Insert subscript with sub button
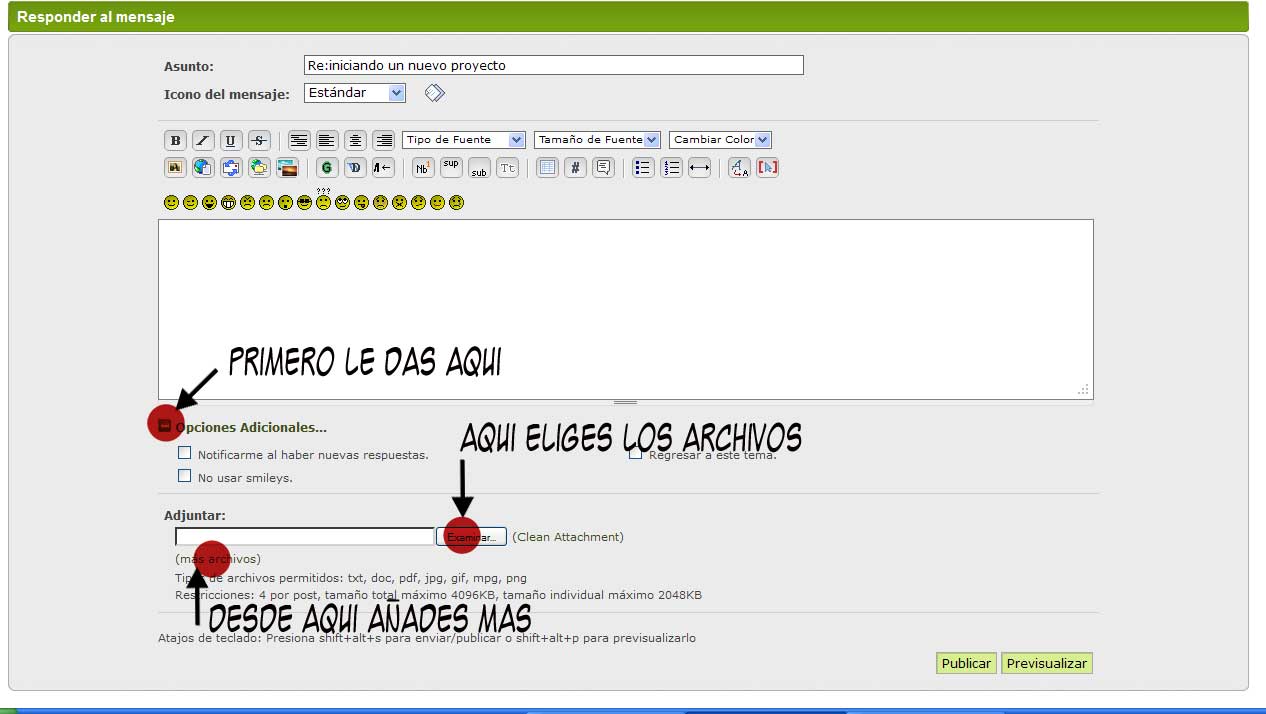Image resolution: width=1266 pixels, height=714 pixels. 479,168
